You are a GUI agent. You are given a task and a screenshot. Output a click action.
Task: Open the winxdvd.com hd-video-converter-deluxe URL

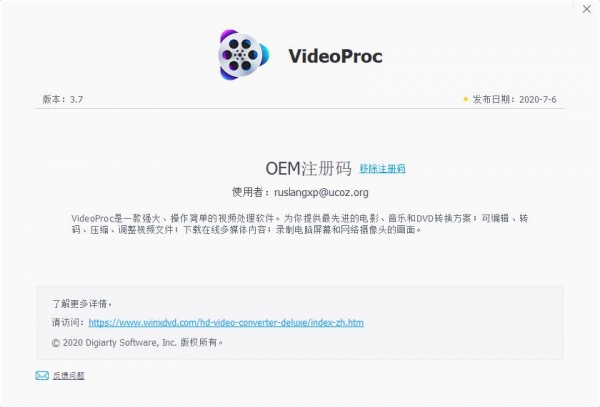tap(226, 322)
